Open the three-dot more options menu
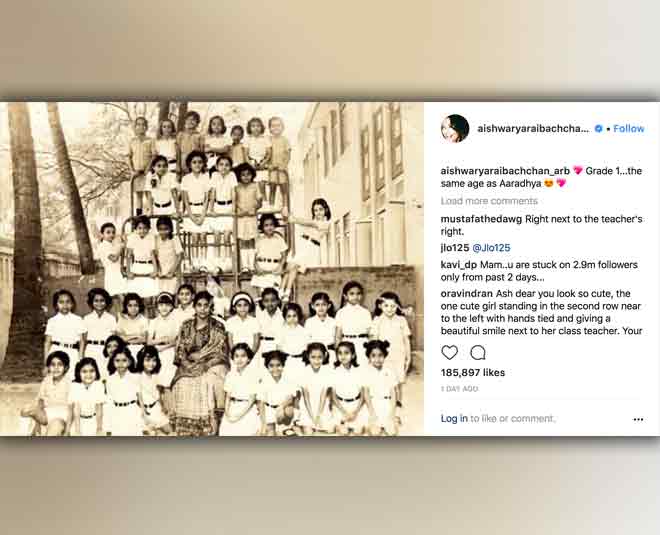660x535 pixels. pyautogui.click(x=638, y=419)
